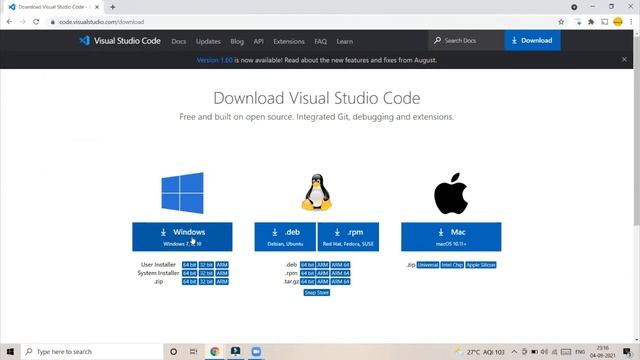Focus the Search Docs field

click(x=466, y=40)
